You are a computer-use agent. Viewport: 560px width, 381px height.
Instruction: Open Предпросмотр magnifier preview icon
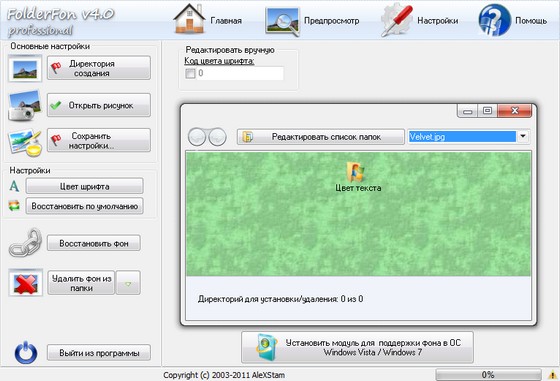282,21
